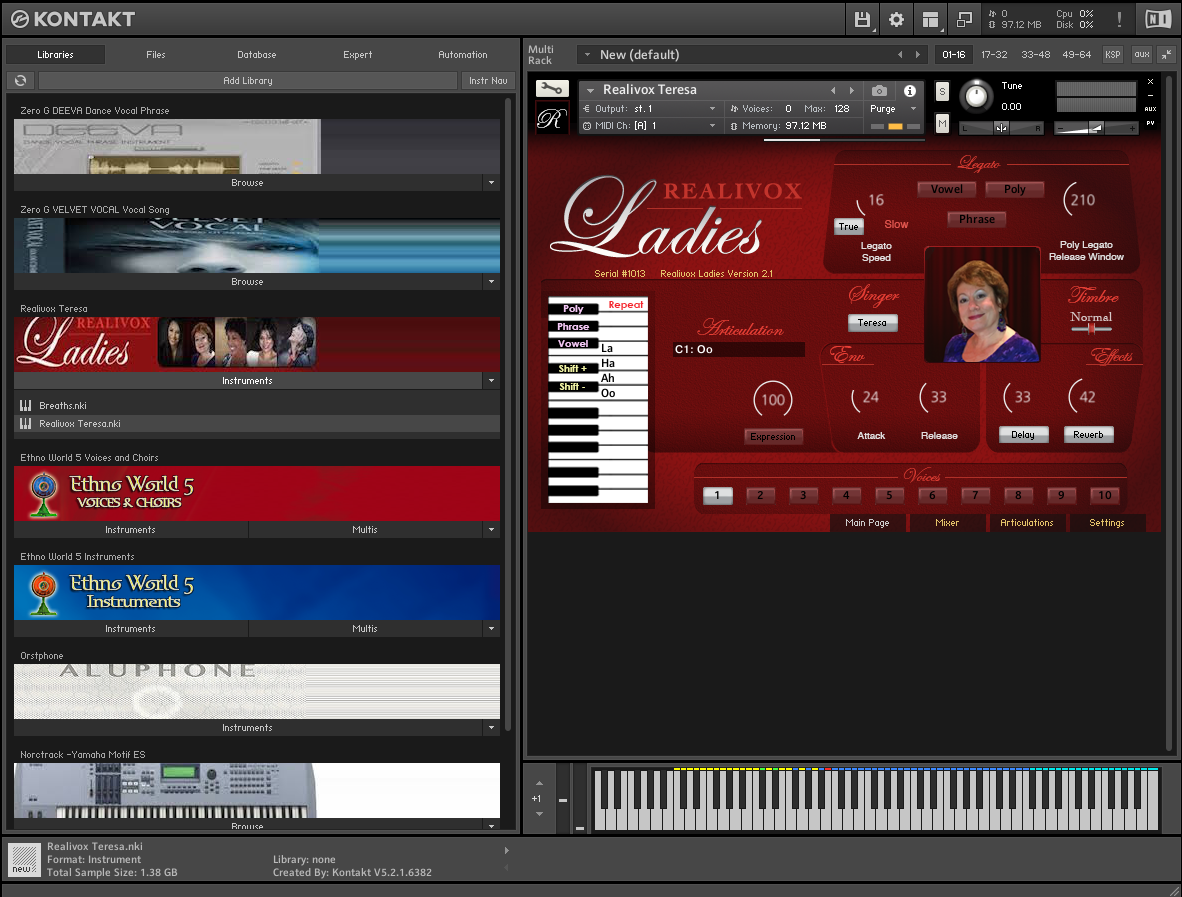1182x897 pixels.
Task: Click Browse under Zero G DEEVA
Action: 247,182
